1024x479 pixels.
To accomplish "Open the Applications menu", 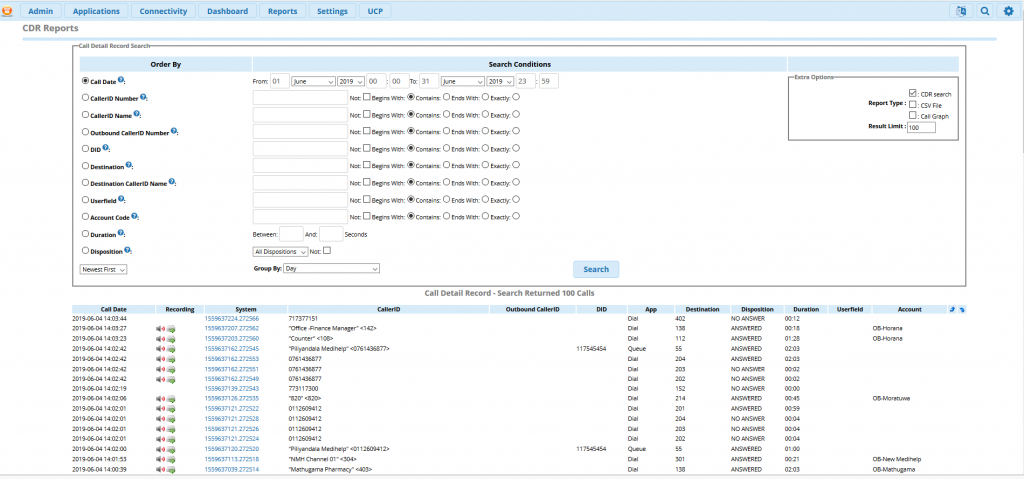I will pos(96,11).
